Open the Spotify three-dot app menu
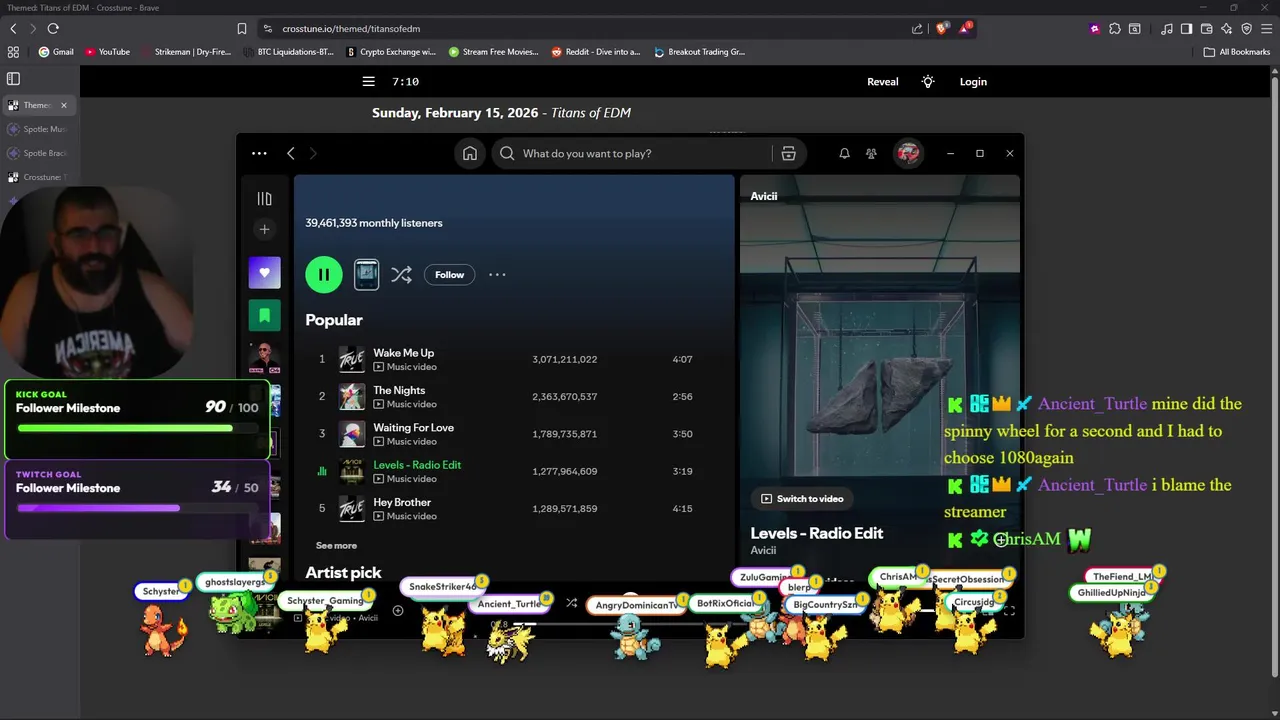The height and width of the screenshot is (720, 1280). (x=259, y=153)
